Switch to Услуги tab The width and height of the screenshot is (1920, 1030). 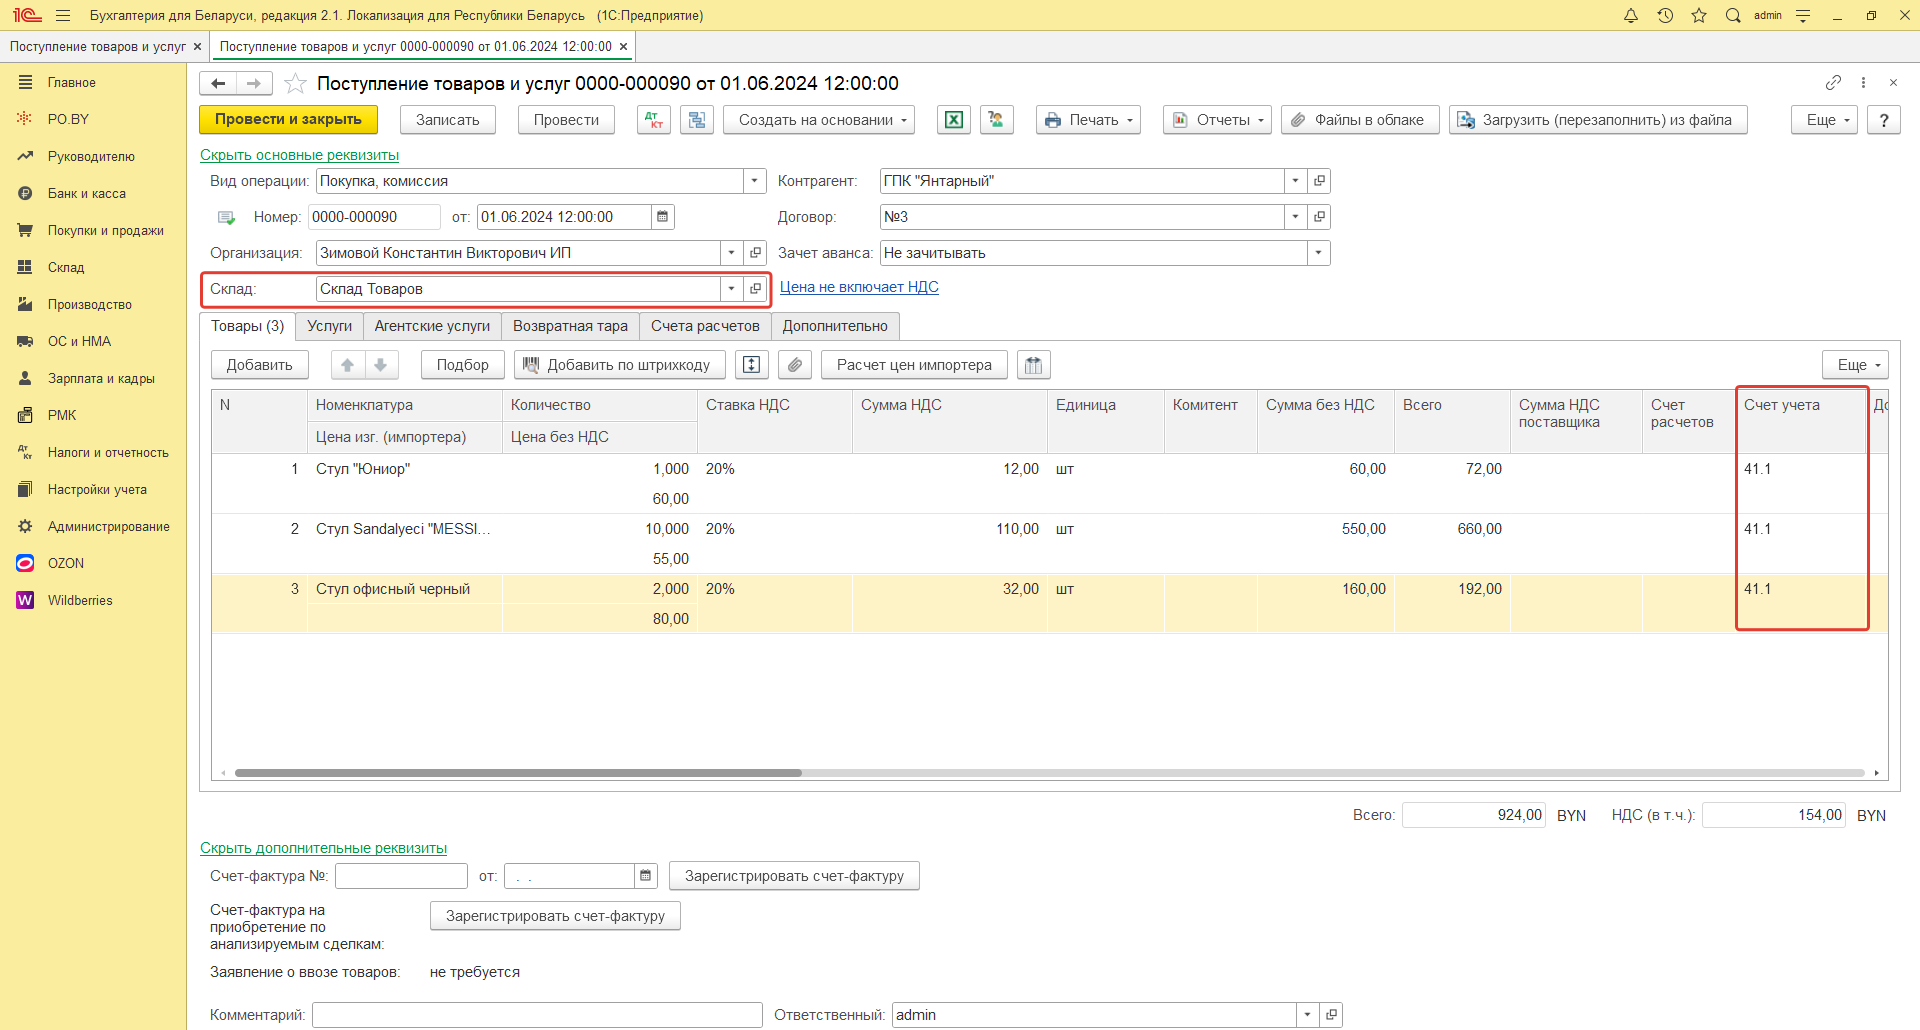329,326
